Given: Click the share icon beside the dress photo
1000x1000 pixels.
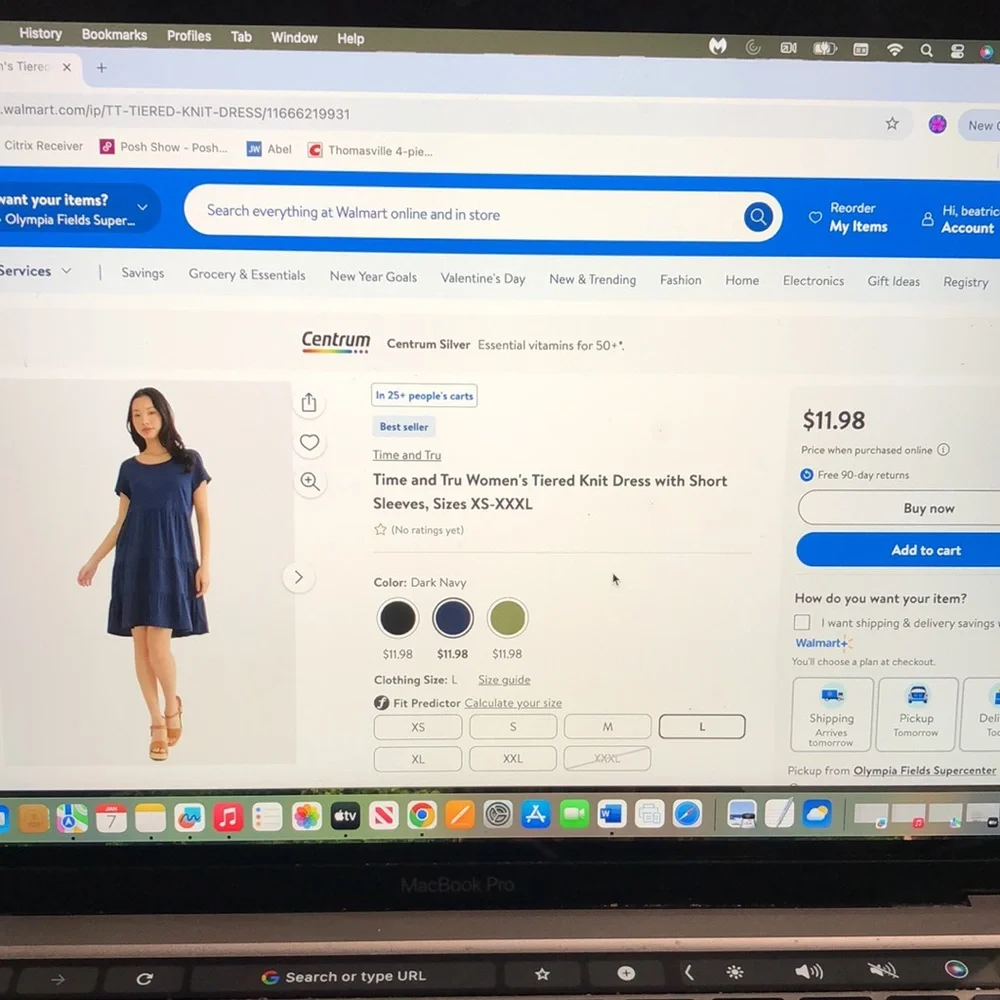Looking at the screenshot, I should point(309,402).
